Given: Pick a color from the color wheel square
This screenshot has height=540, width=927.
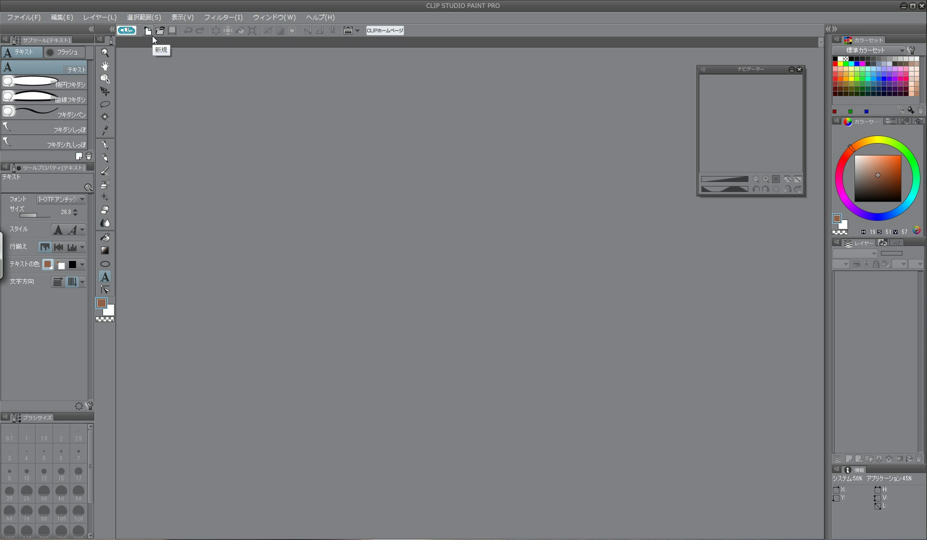Looking at the screenshot, I should (878, 176).
